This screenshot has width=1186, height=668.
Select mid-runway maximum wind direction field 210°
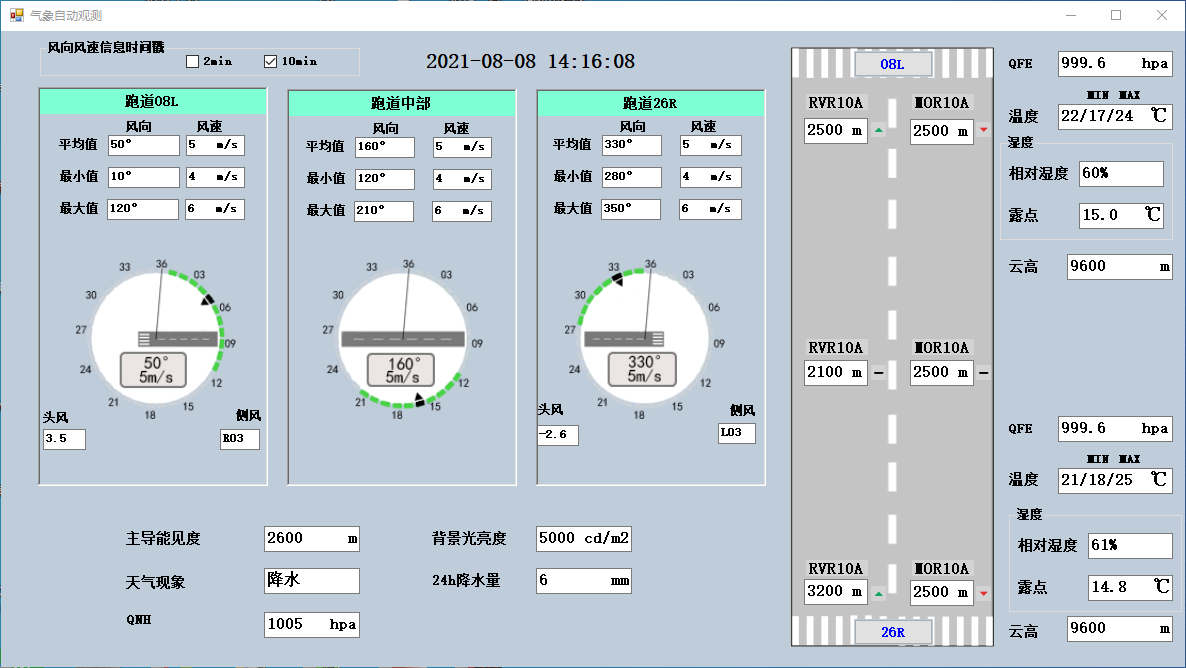tap(384, 211)
